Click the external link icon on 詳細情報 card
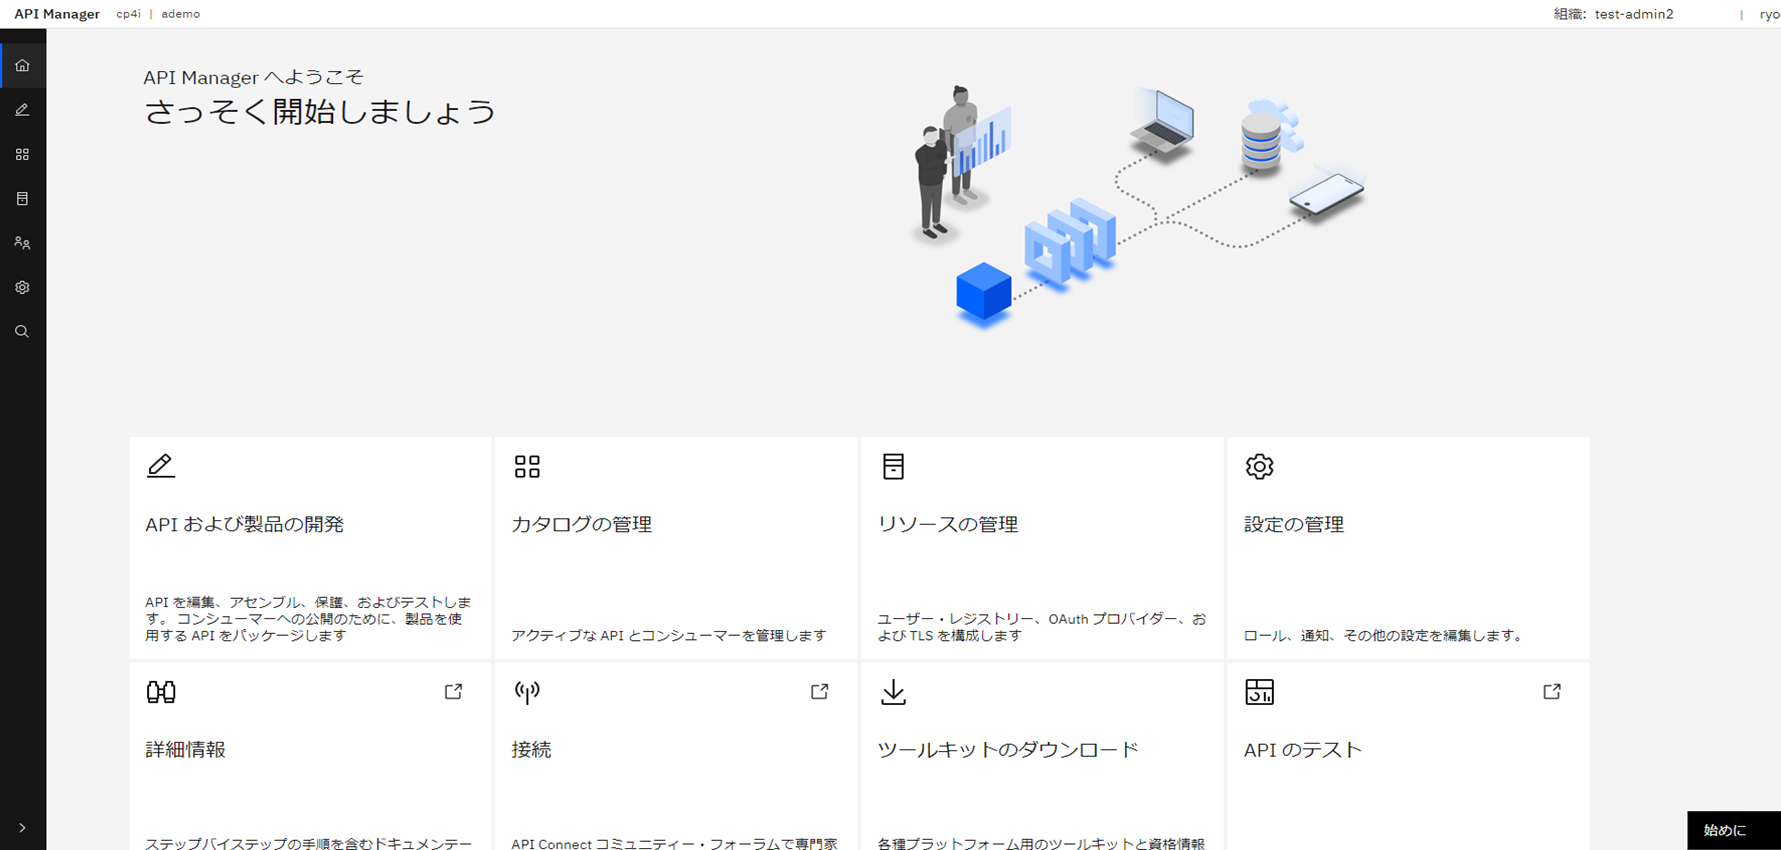The image size is (1781, 850). (453, 691)
